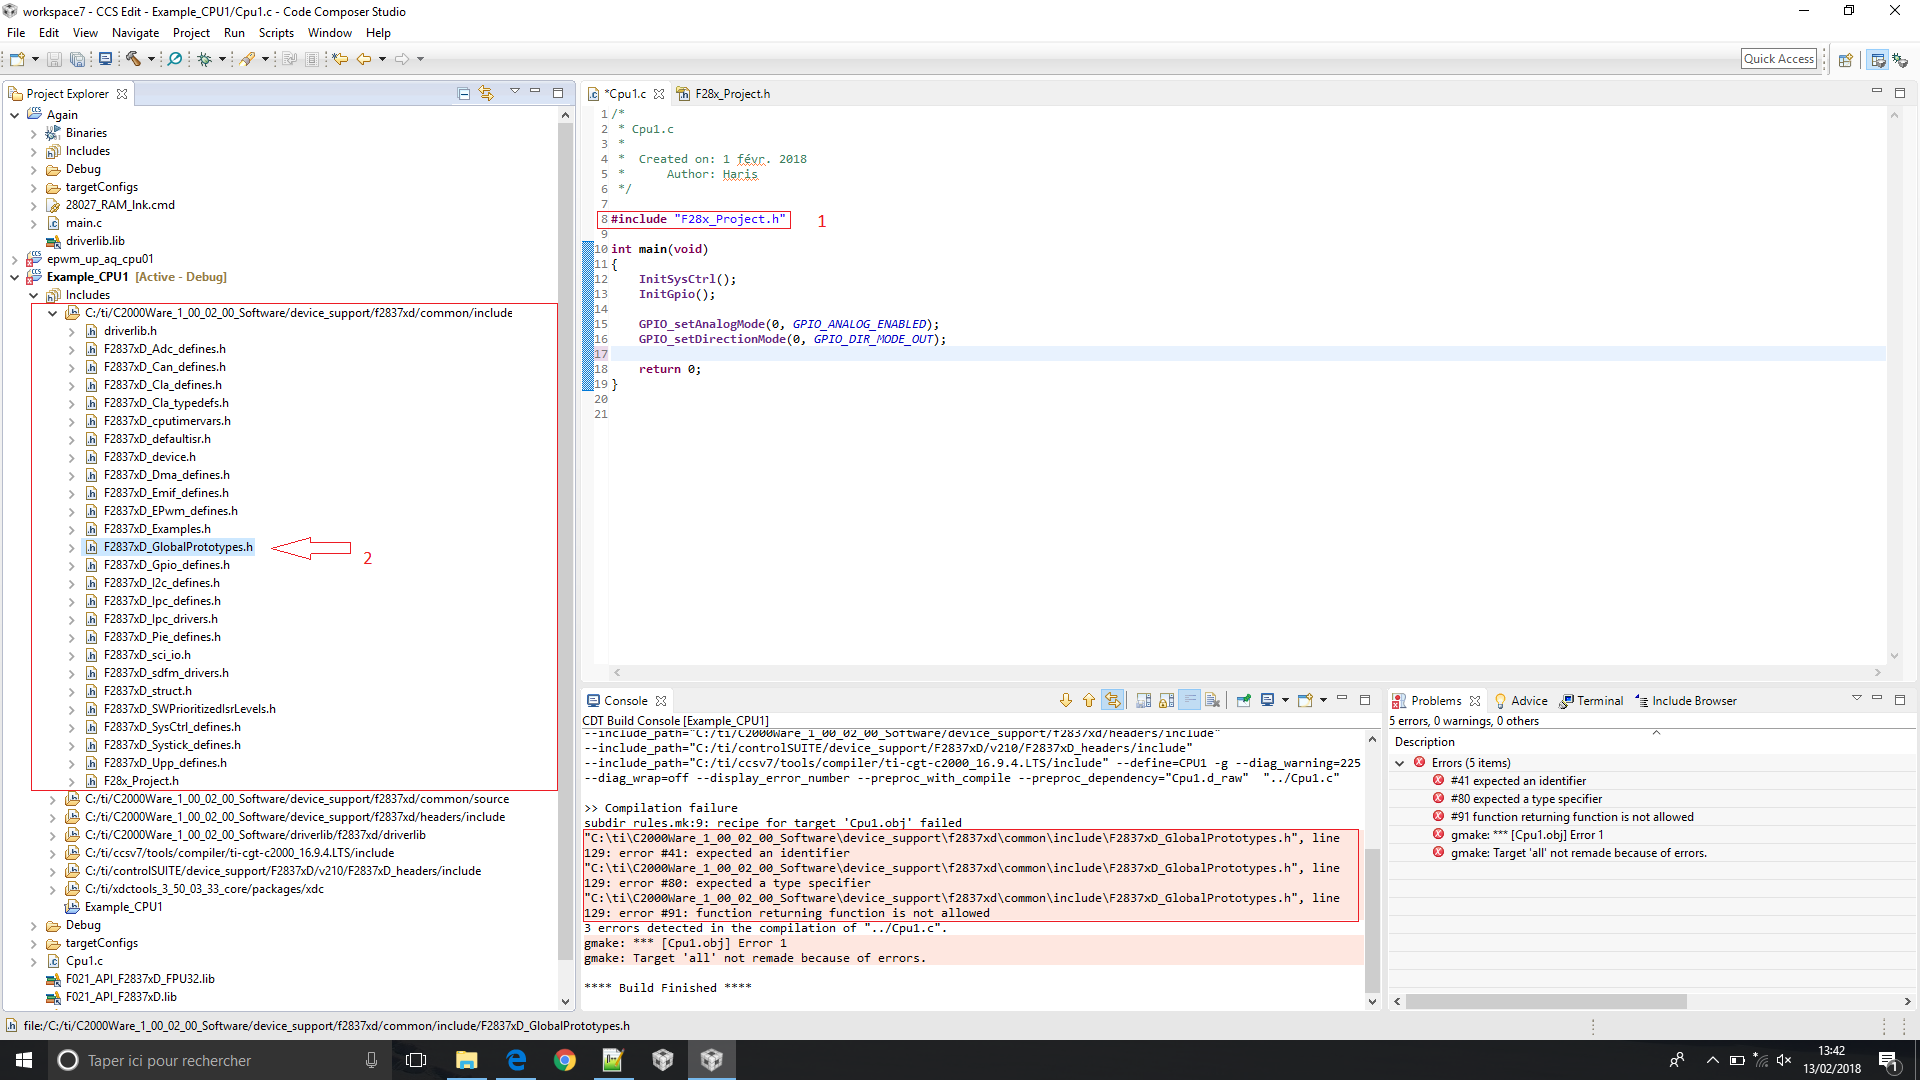
Task: Open Project Explorer view menu triangle
Action: tap(515, 92)
